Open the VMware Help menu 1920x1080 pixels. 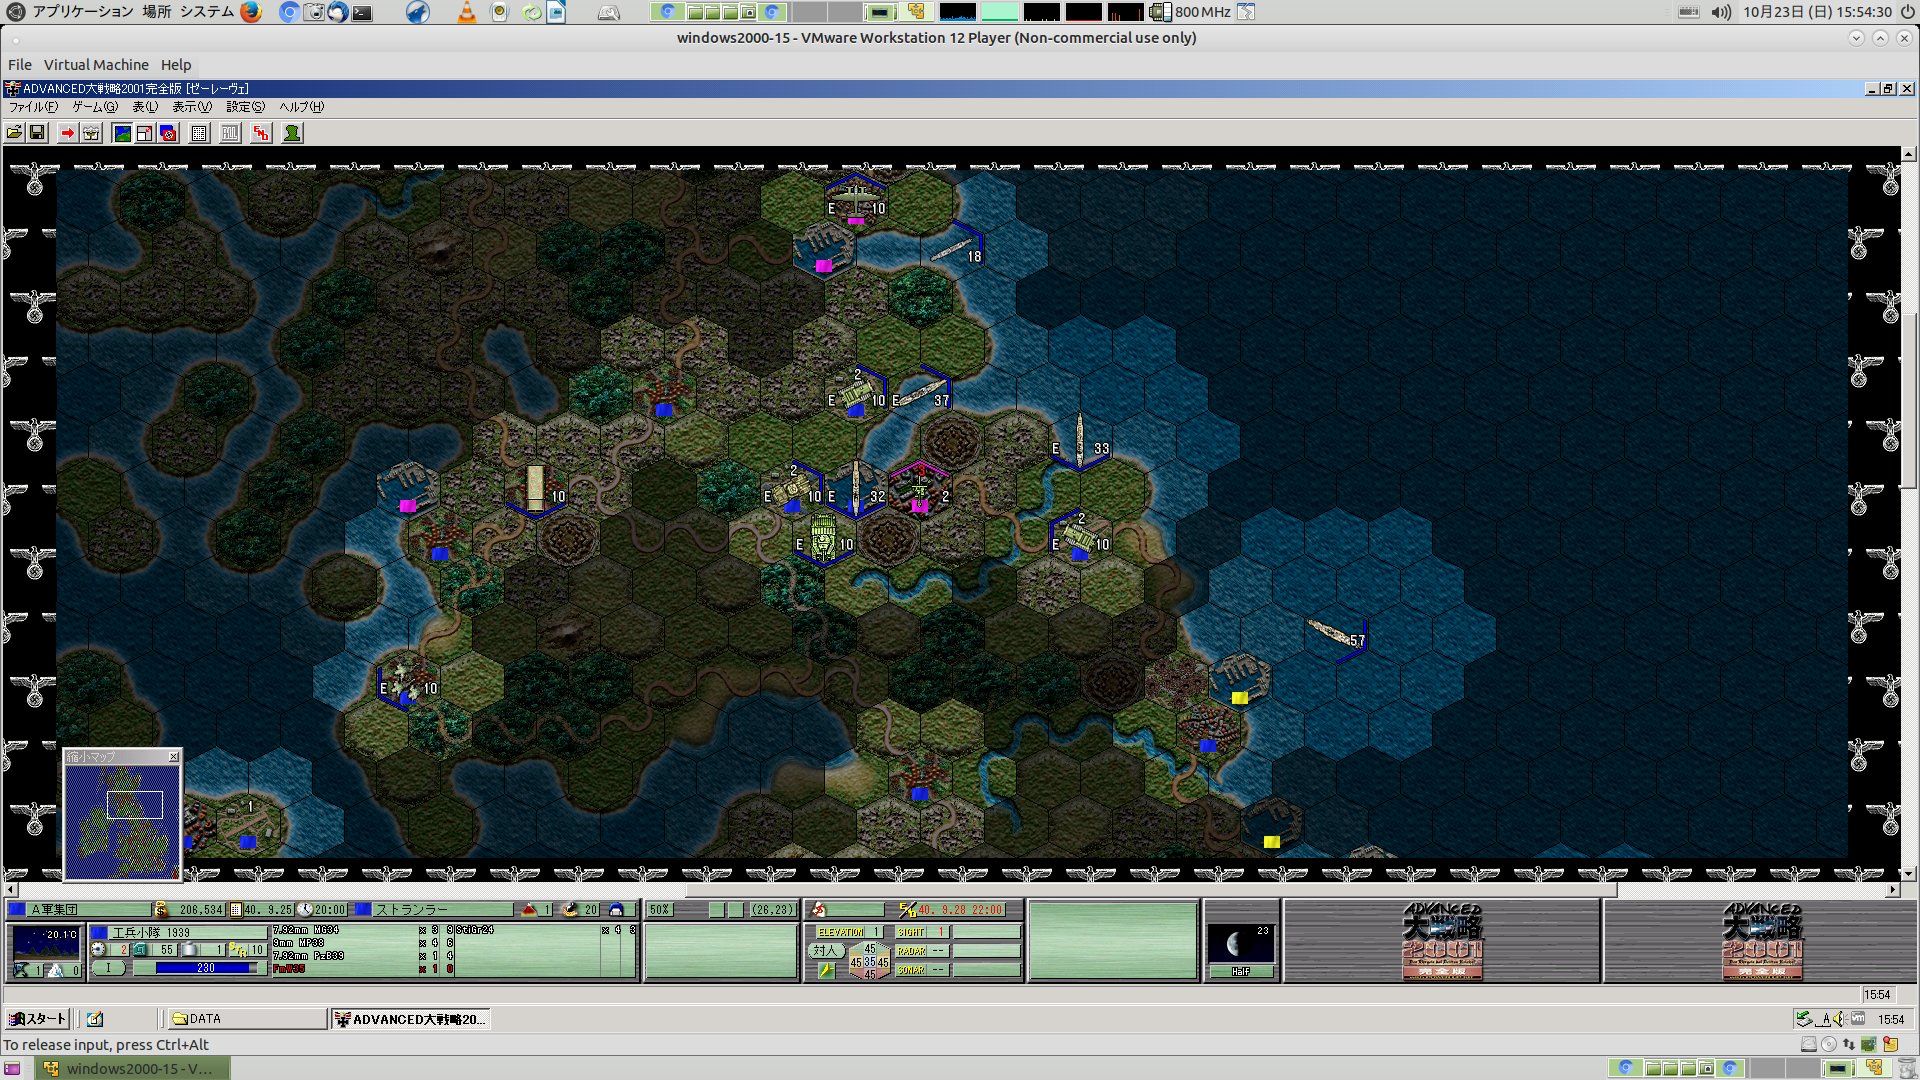click(x=176, y=65)
